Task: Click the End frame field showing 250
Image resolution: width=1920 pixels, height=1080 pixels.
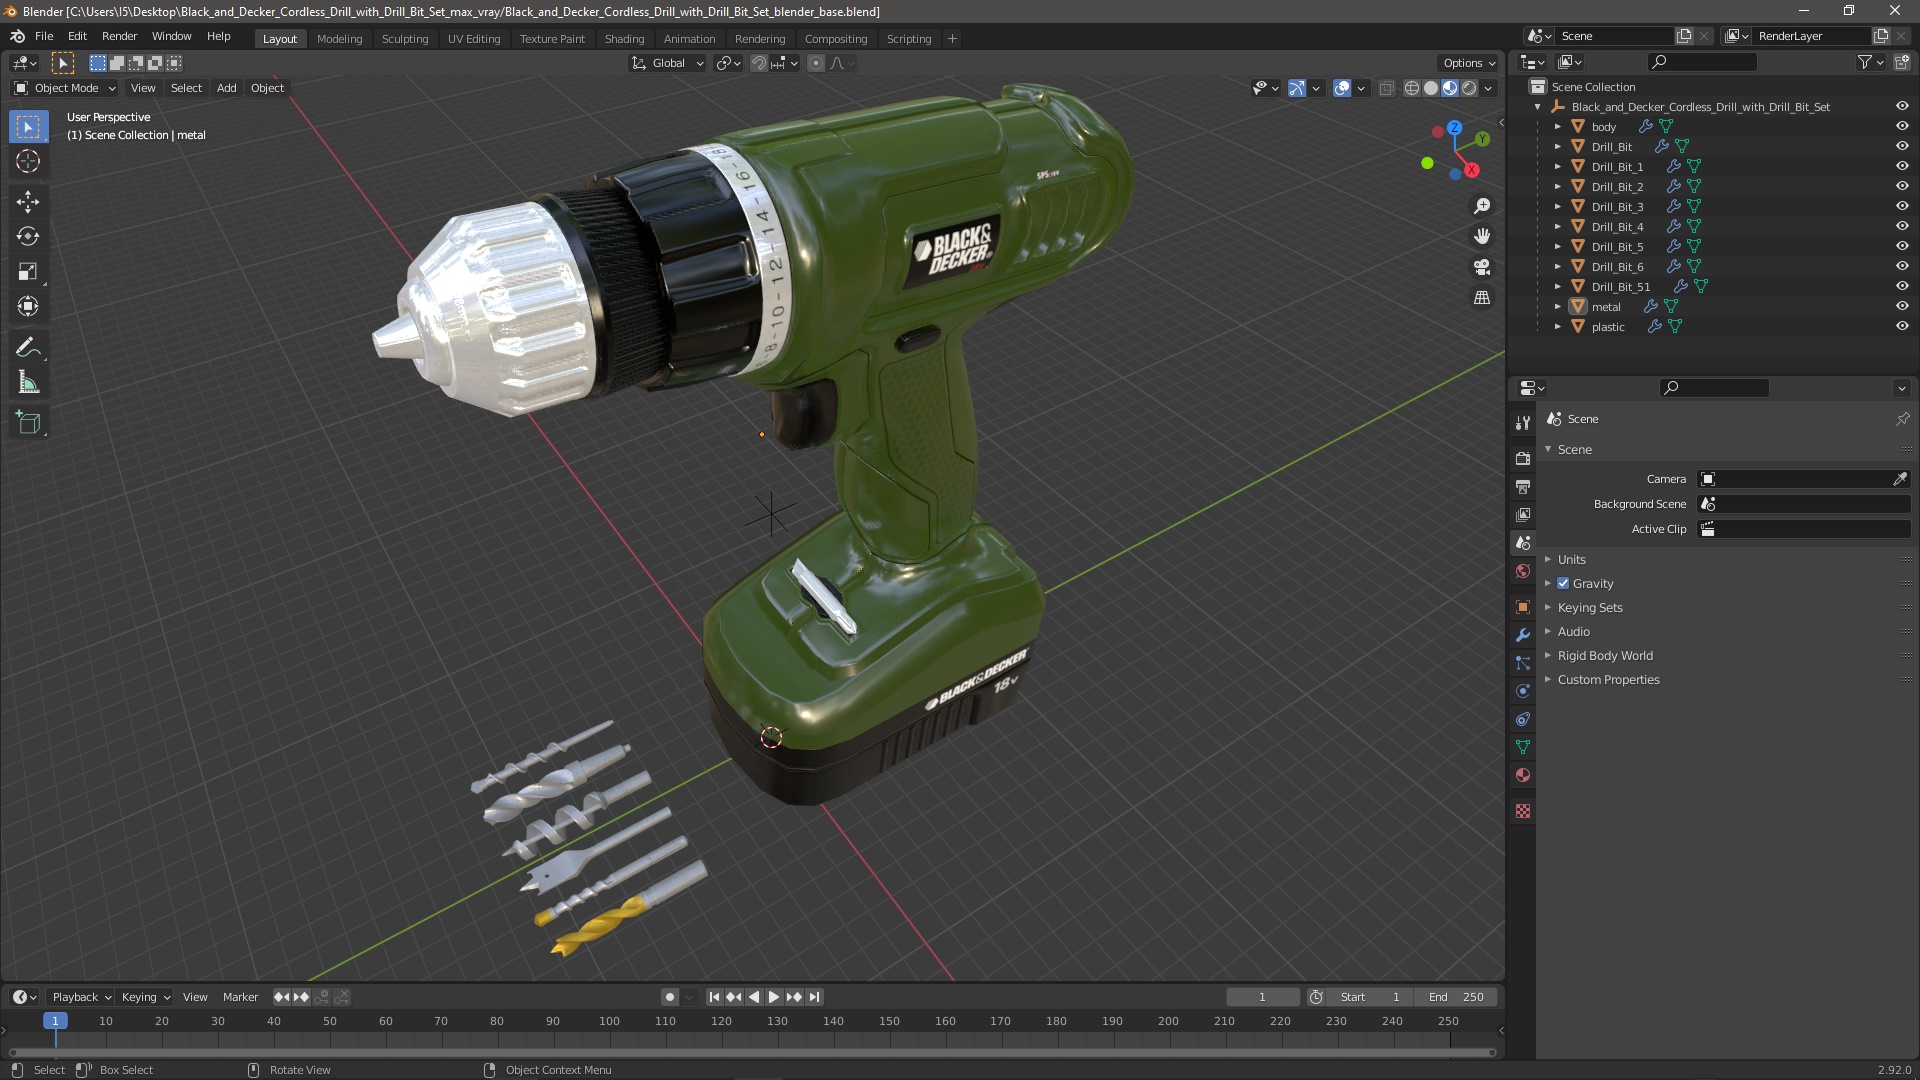Action: (1457, 997)
